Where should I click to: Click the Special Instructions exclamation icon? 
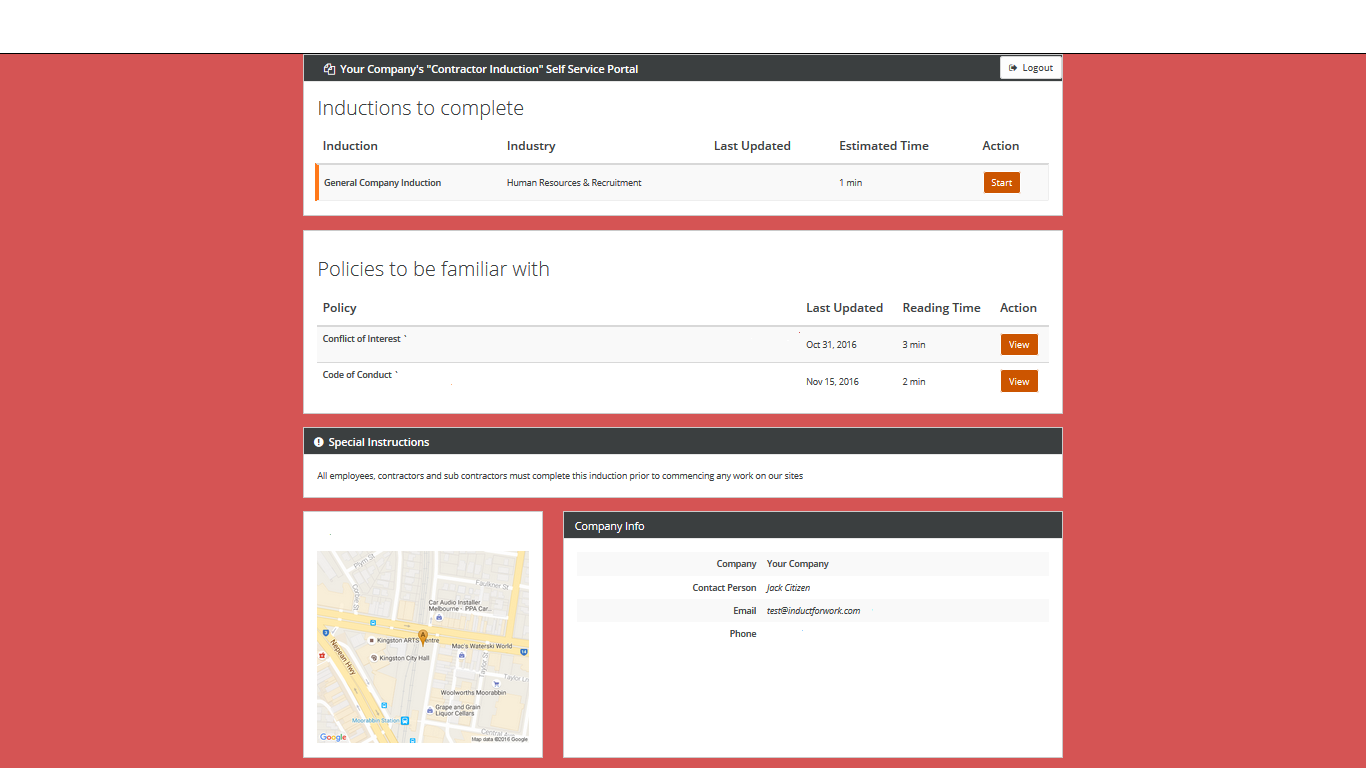click(x=319, y=442)
